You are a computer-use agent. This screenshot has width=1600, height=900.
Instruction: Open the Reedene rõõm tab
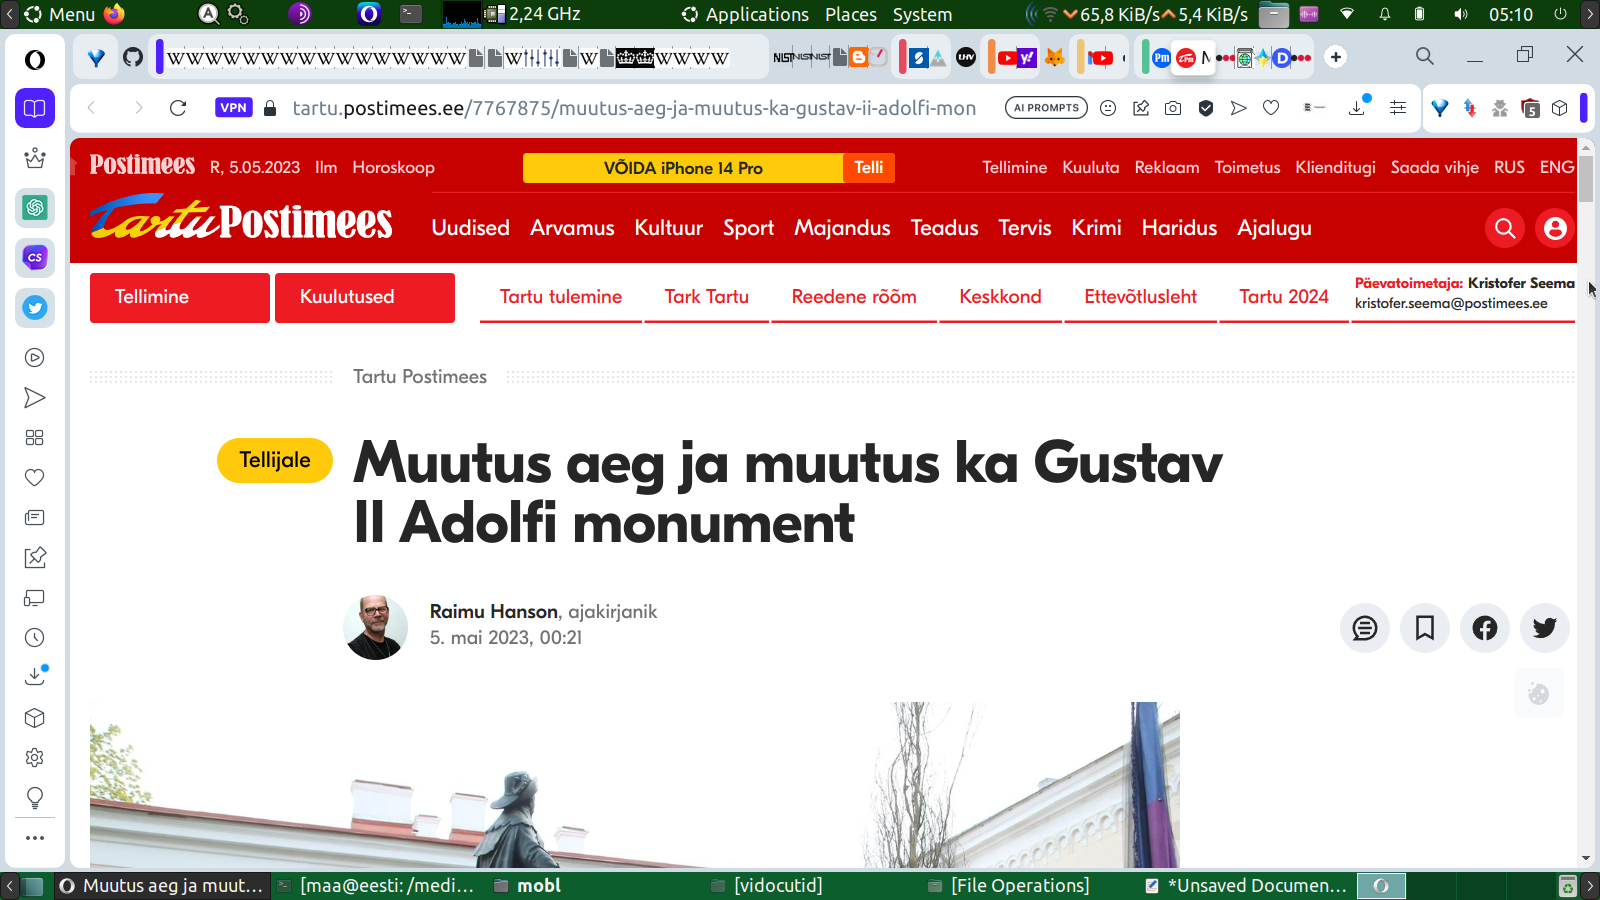pyautogui.click(x=854, y=297)
